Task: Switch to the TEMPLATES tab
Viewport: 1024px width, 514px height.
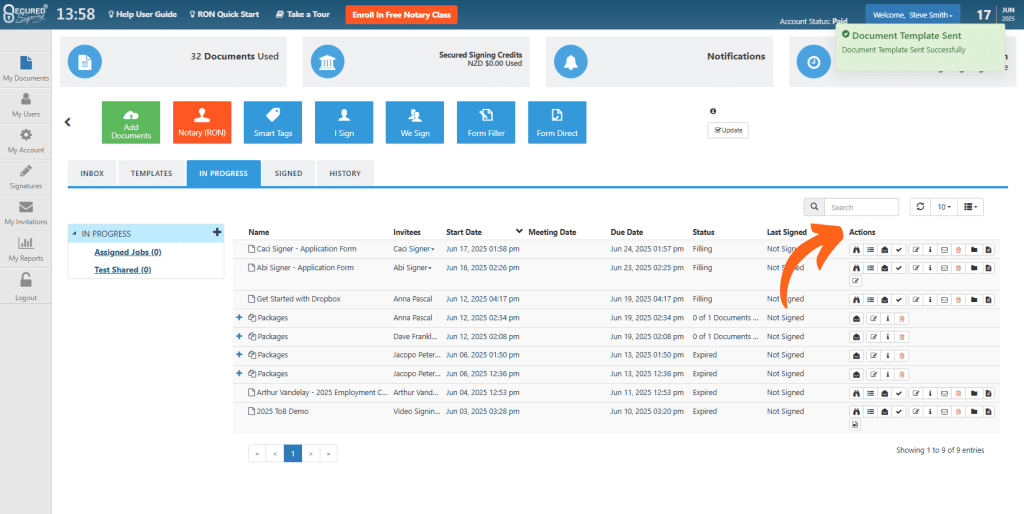Action: pos(152,174)
